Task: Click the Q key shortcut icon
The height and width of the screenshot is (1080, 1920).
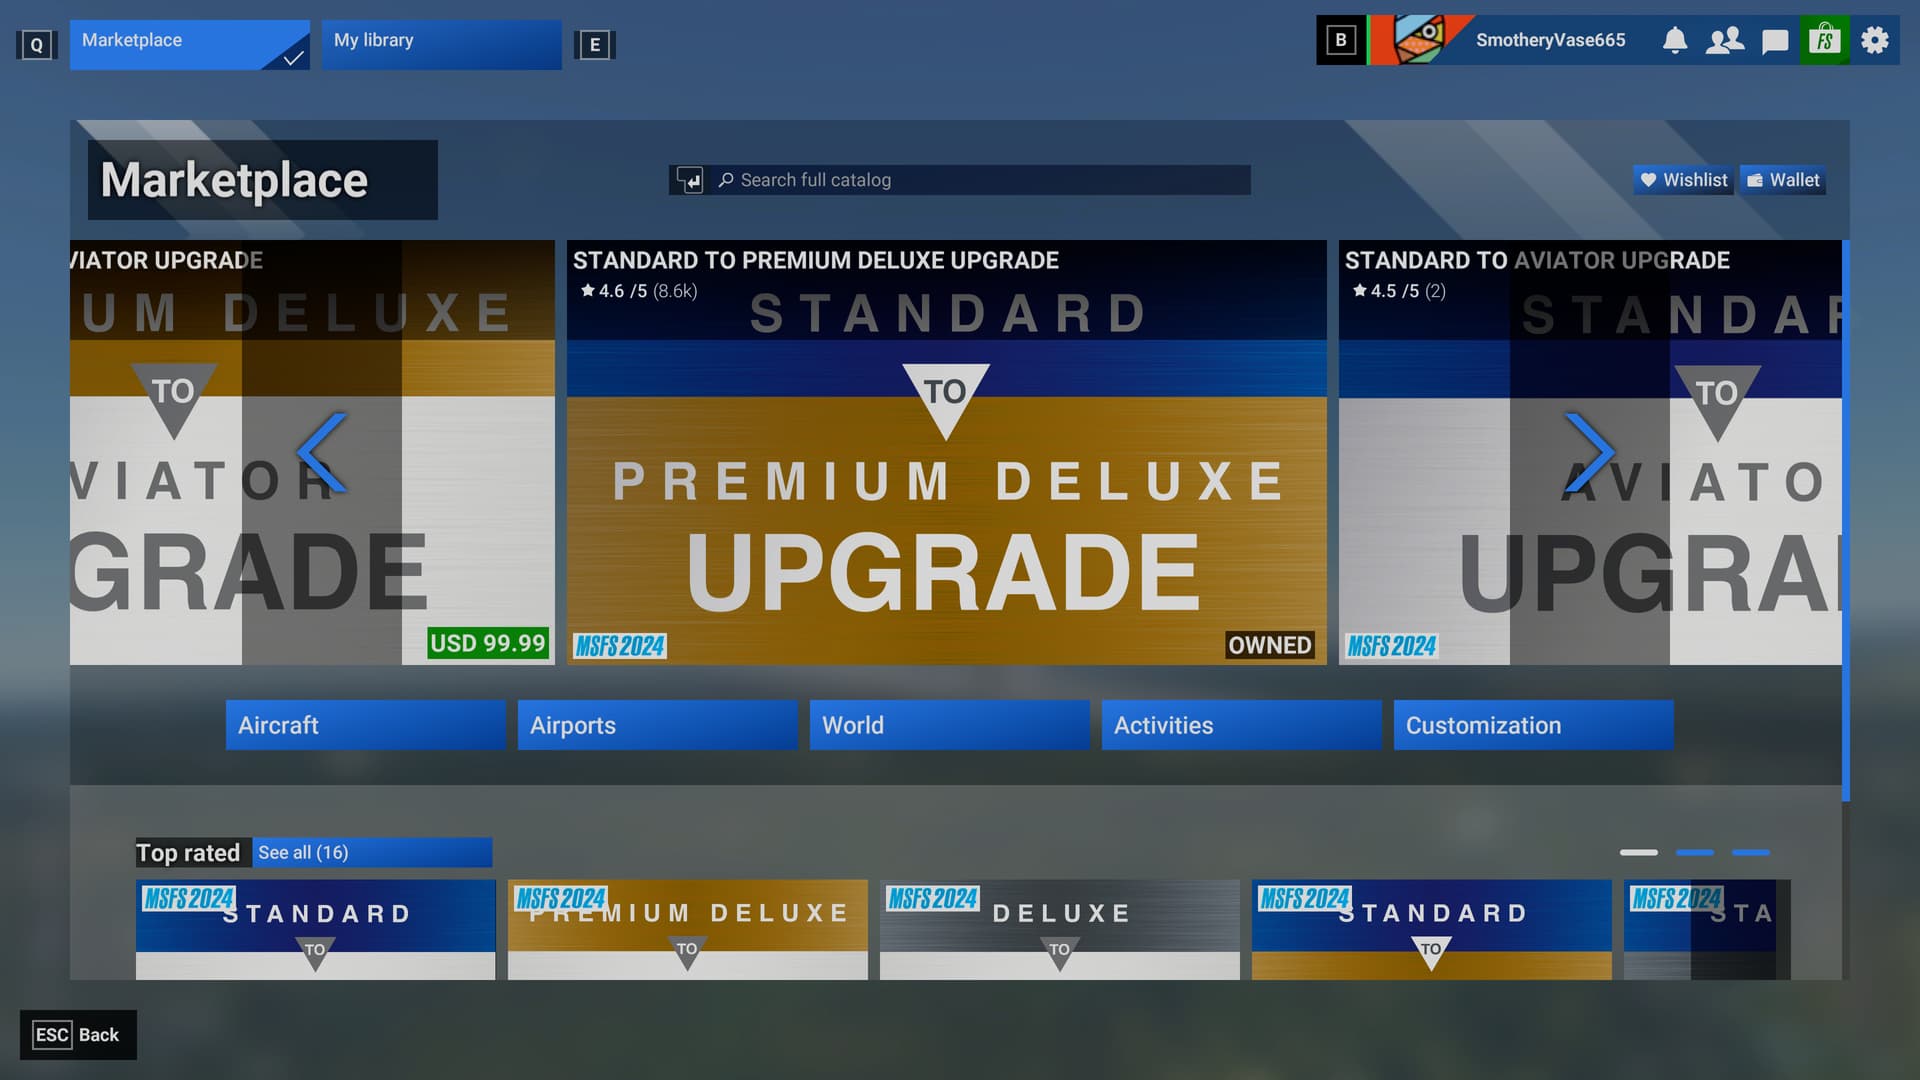Action: coord(37,45)
